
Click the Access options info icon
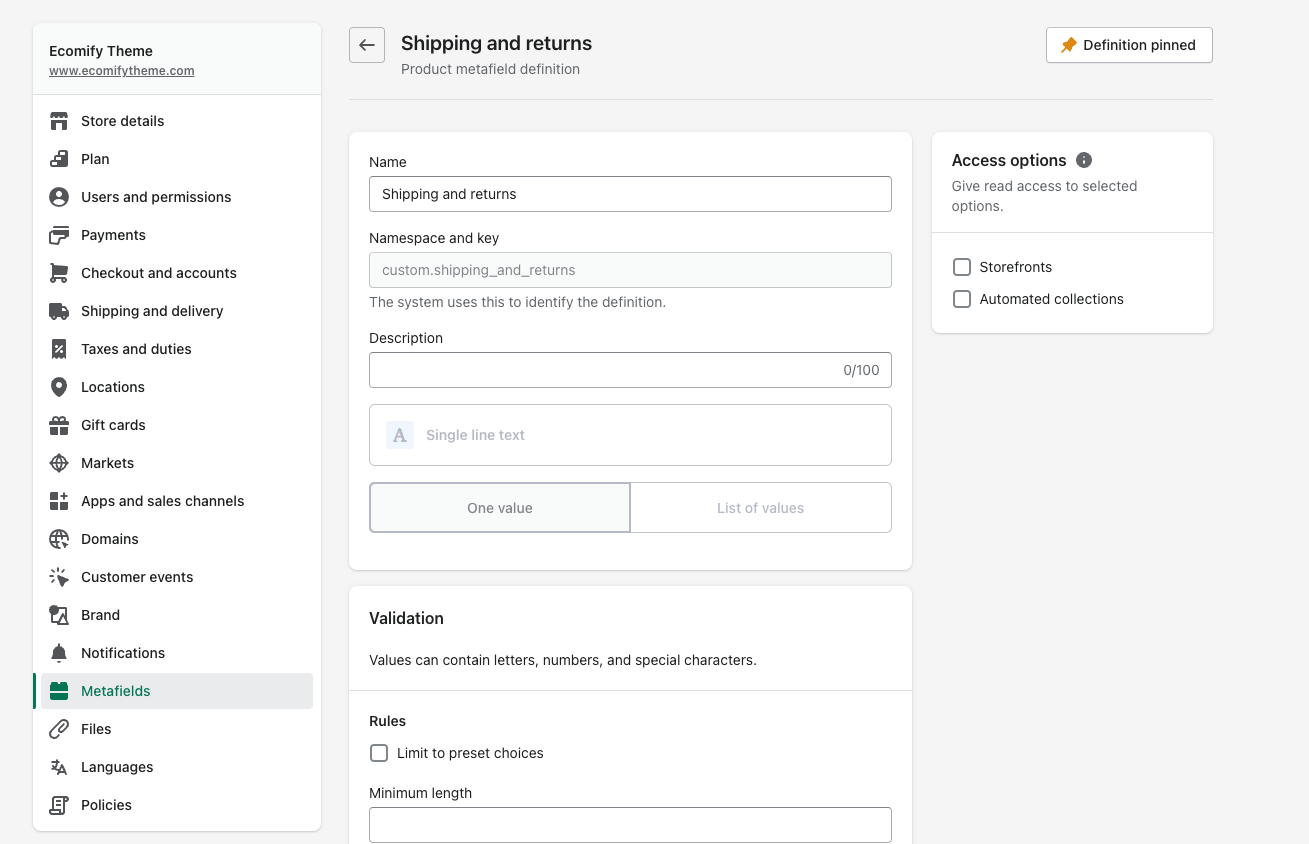1084,160
